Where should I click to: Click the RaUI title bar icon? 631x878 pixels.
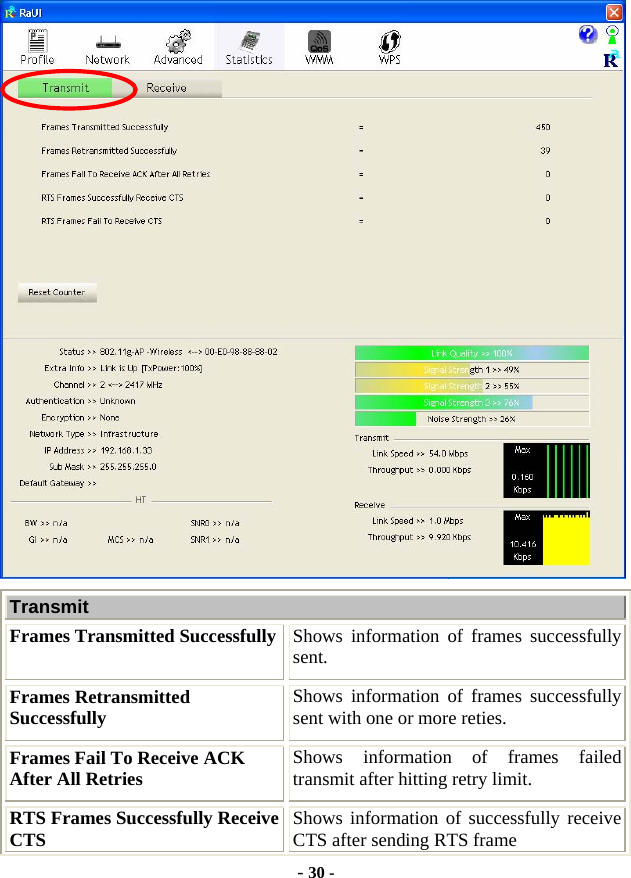pyautogui.click(x=10, y=12)
